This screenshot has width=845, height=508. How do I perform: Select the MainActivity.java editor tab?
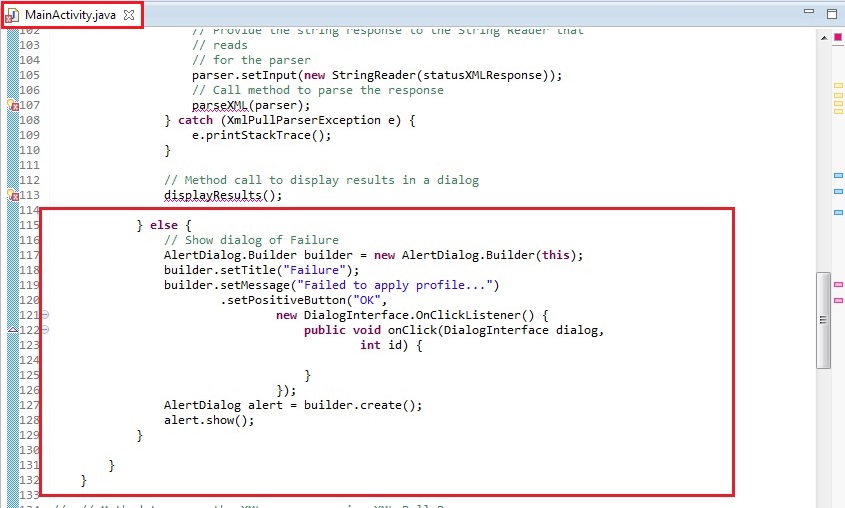coord(66,15)
